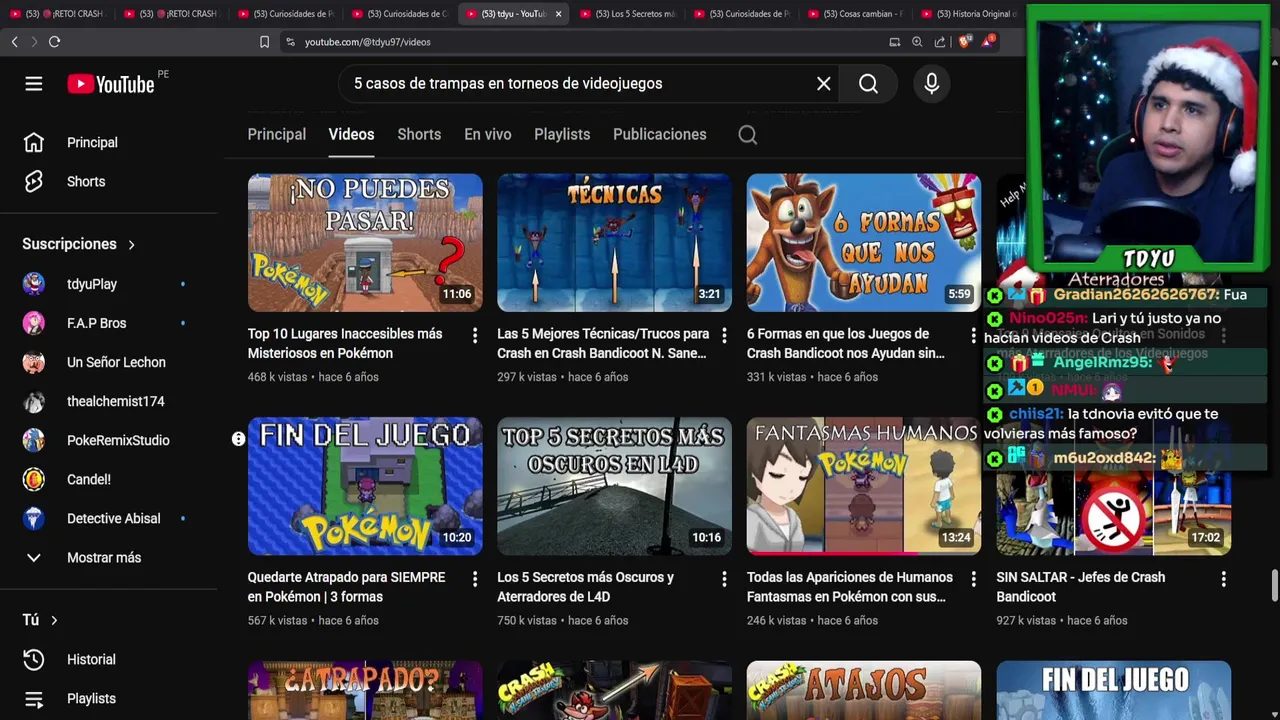Image resolution: width=1280 pixels, height=720 pixels.
Task: Open the share icon in address bar
Action: coord(940,42)
